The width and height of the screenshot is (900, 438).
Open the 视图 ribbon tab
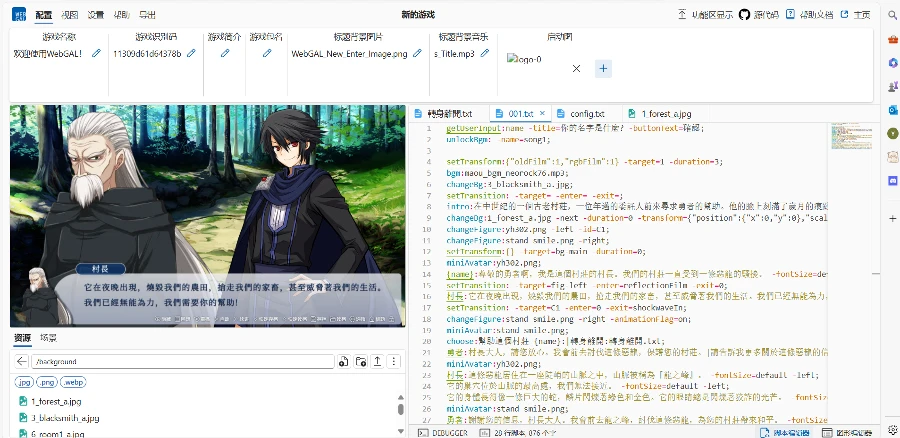[69, 15]
